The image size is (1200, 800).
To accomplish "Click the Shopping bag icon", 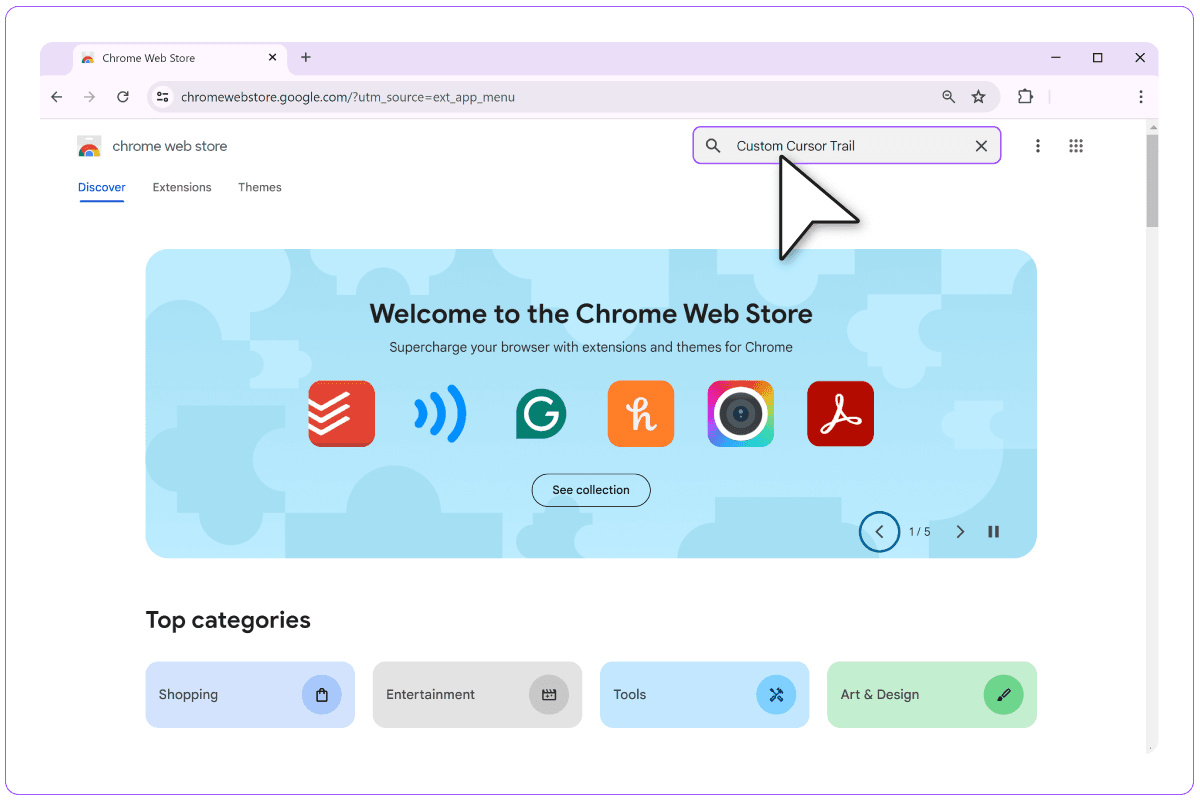I will [322, 694].
